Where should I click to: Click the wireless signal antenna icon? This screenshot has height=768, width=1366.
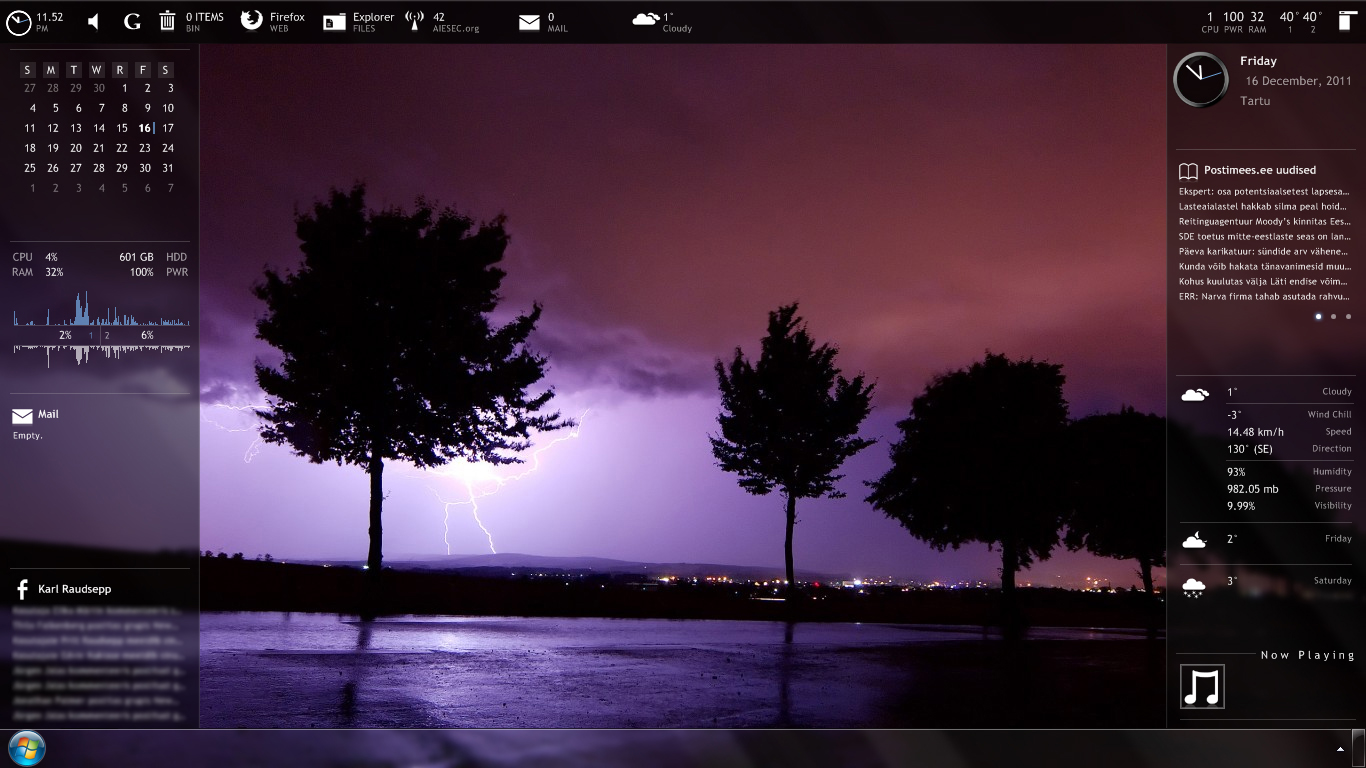point(414,21)
